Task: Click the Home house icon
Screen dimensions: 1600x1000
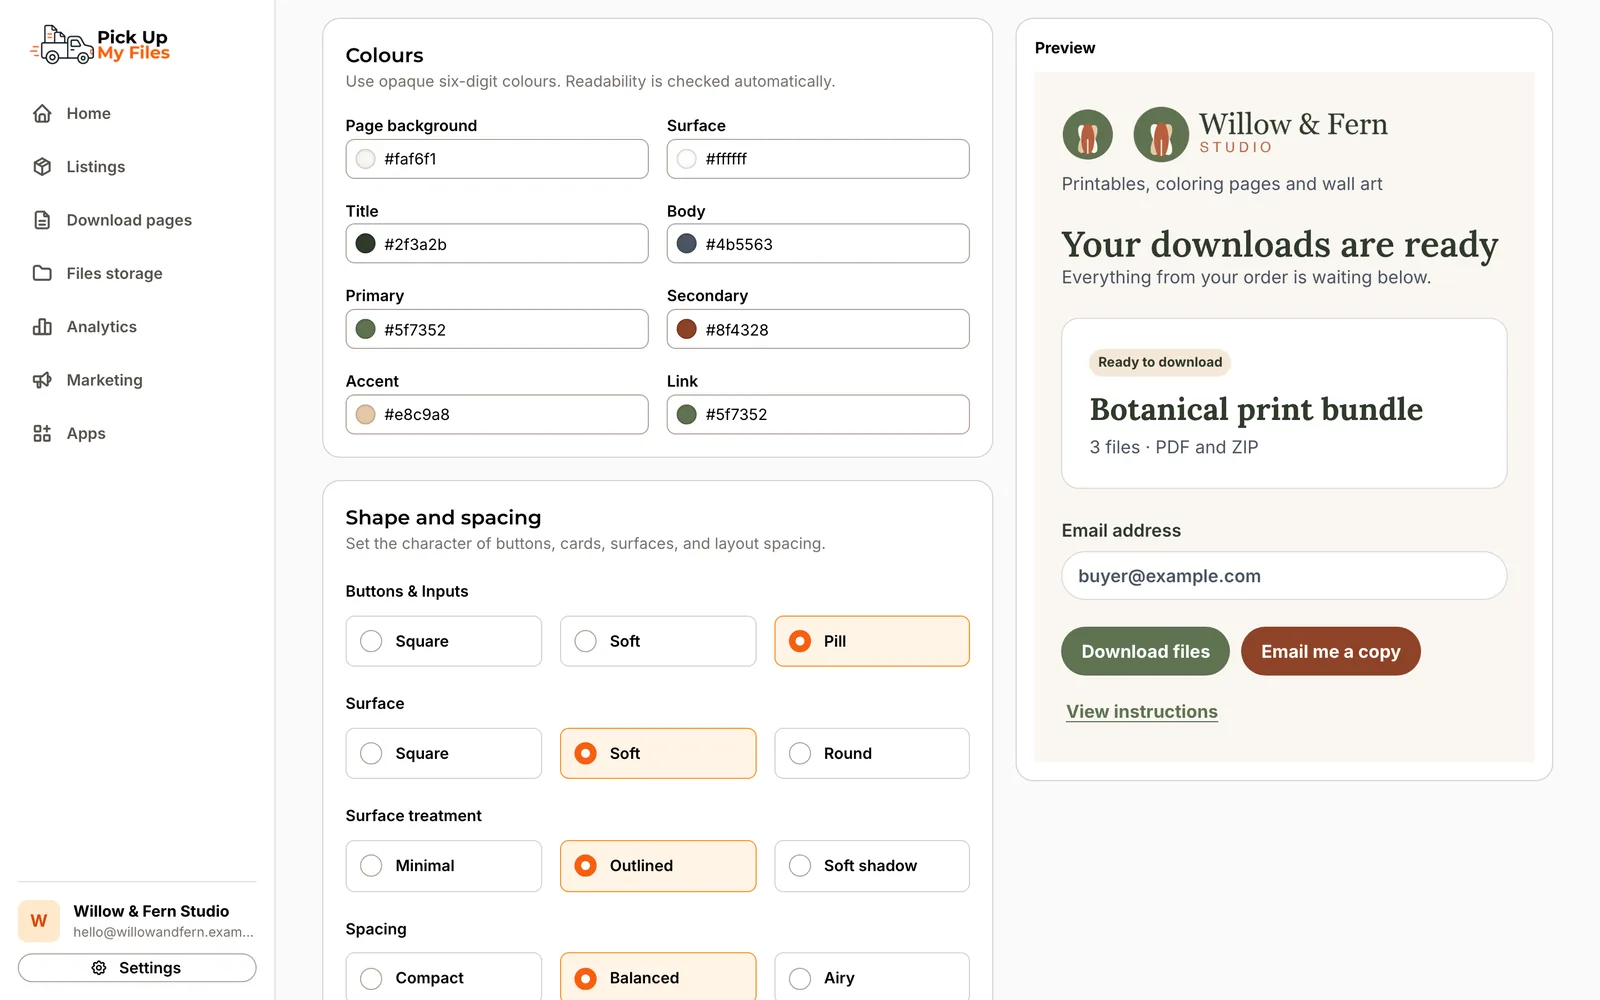Action: (42, 114)
